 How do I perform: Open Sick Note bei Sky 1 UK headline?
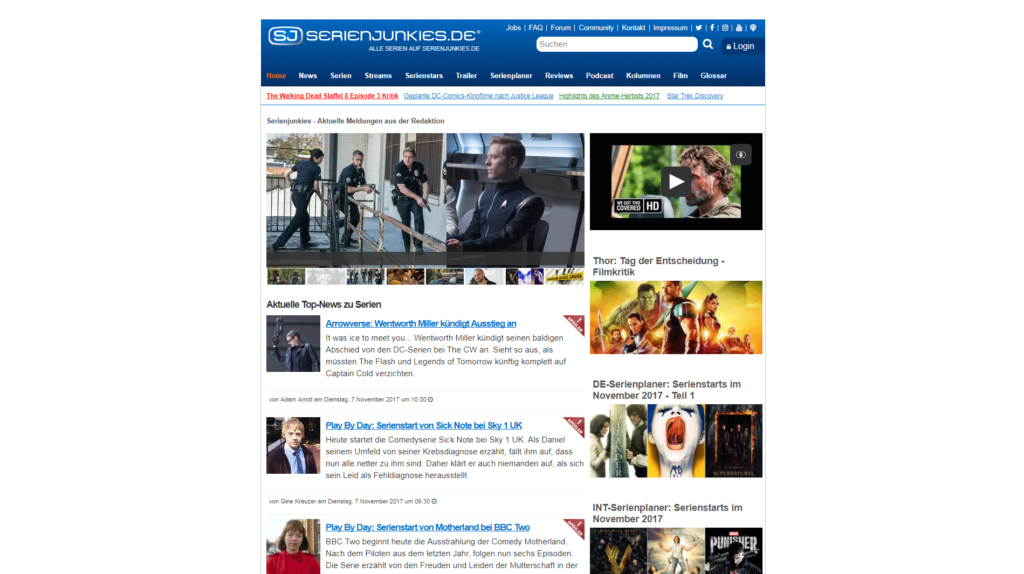424,425
